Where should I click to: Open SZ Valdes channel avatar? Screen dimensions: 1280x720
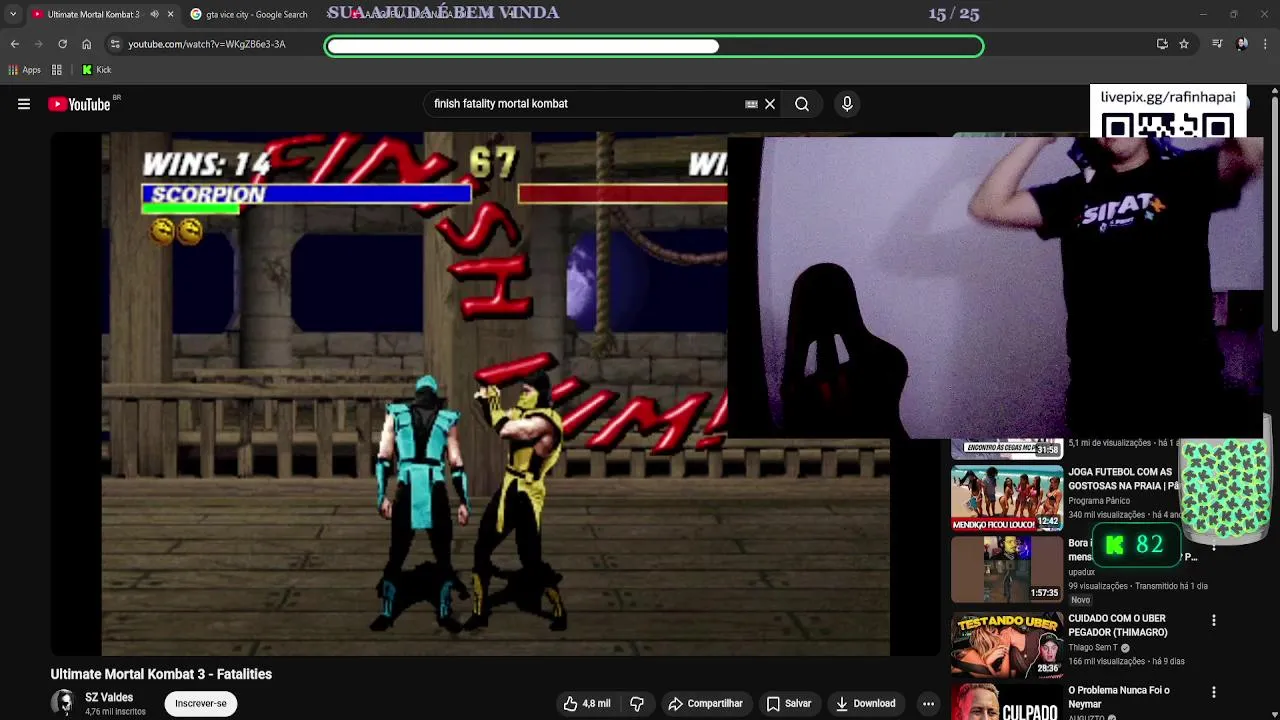(63, 703)
